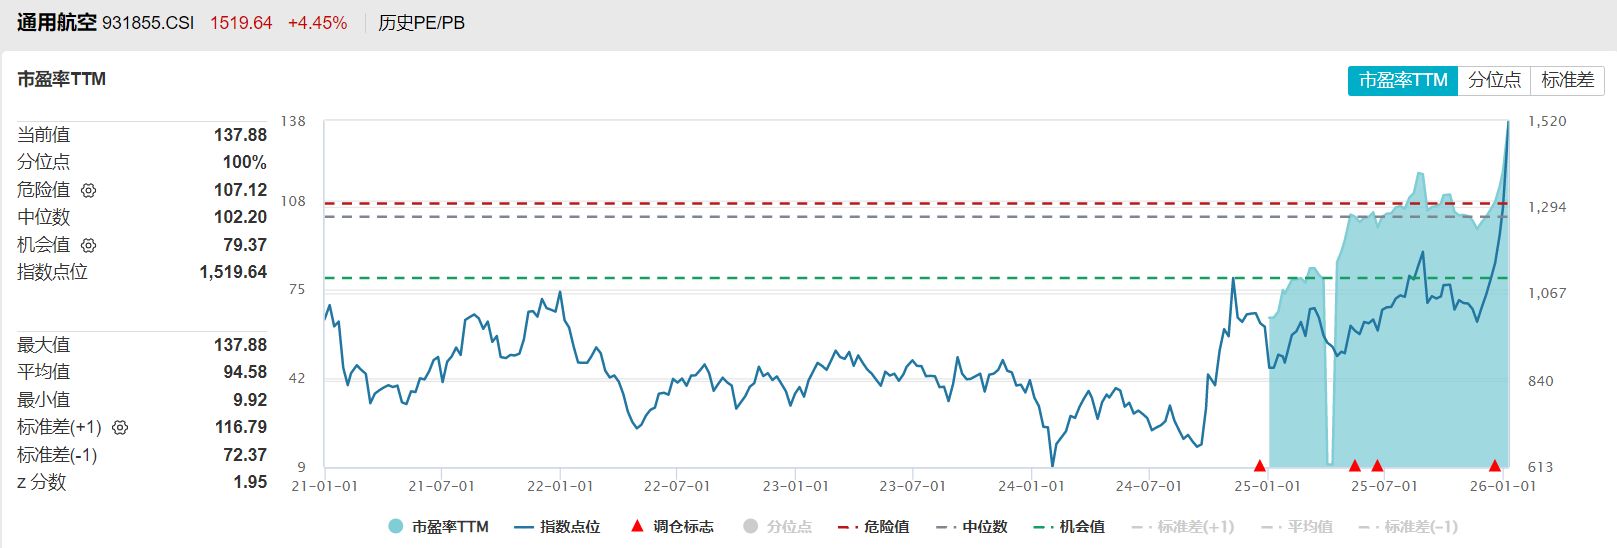Switch to the 标准差 tab
The height and width of the screenshot is (548, 1617).
pyautogui.click(x=1567, y=80)
